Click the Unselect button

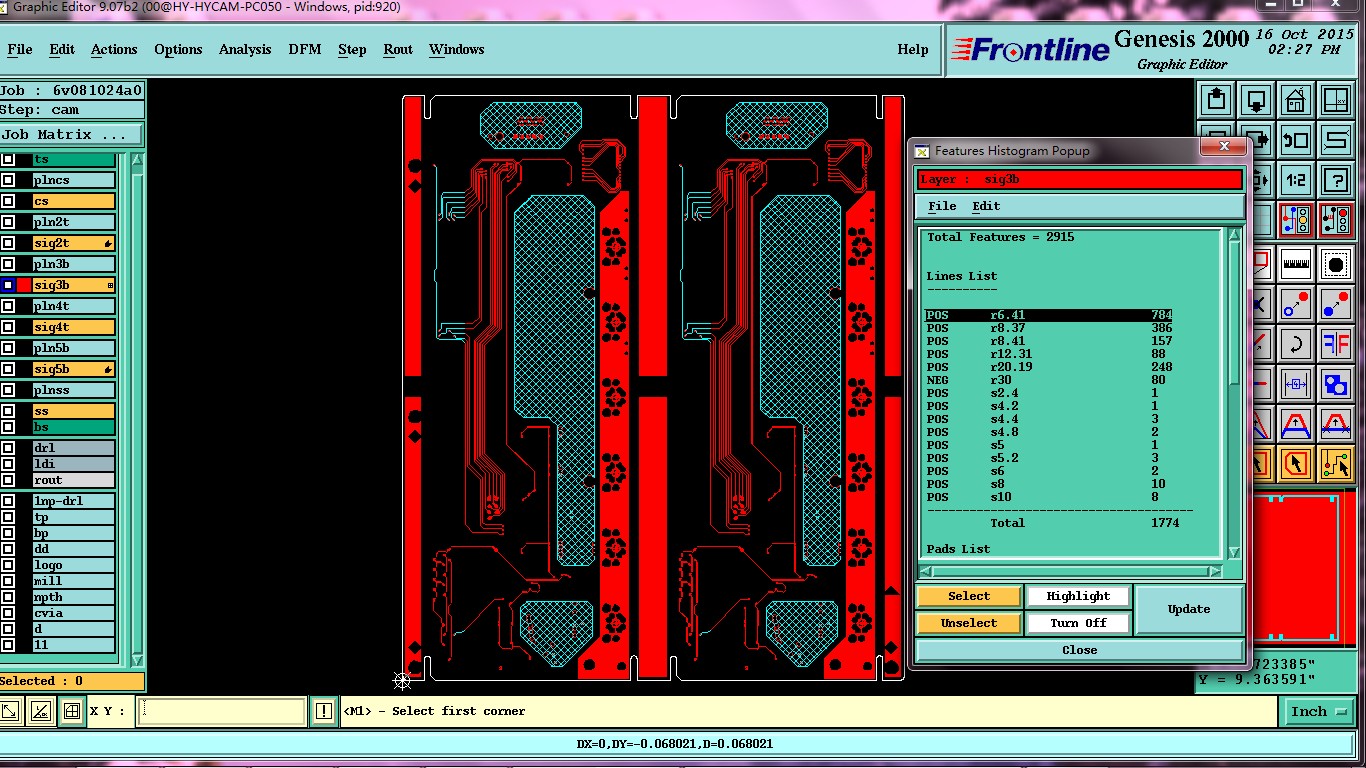coord(969,623)
